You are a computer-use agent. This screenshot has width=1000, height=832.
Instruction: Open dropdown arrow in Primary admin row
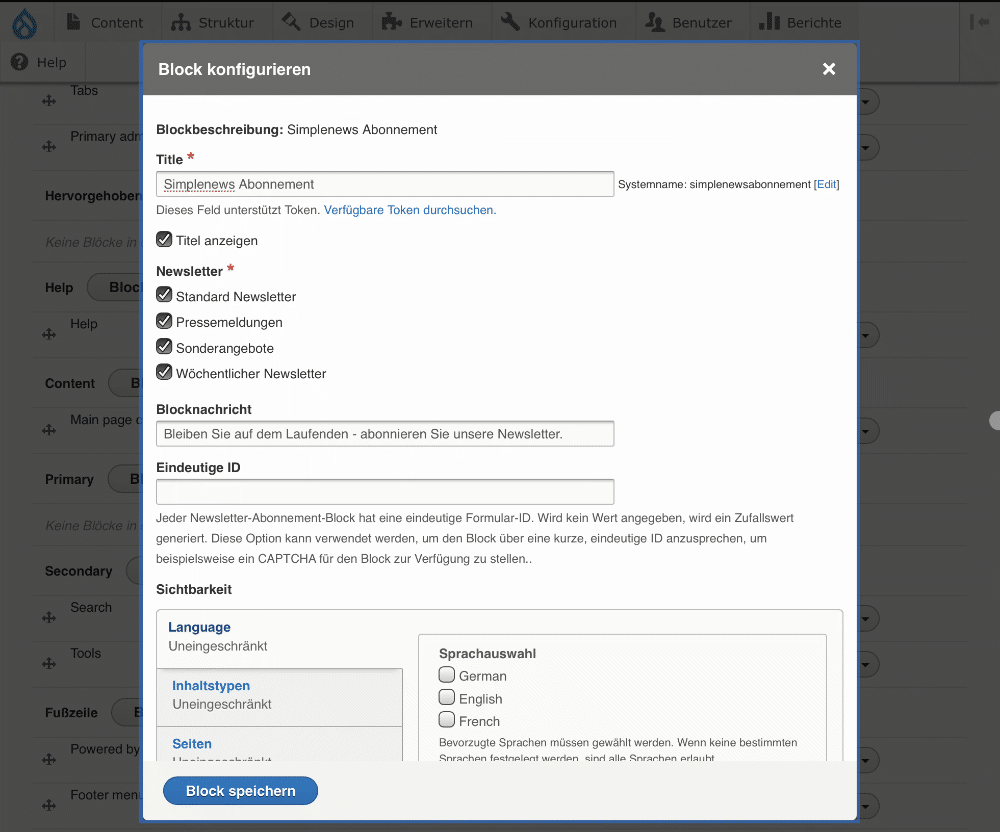pyautogui.click(x=867, y=148)
